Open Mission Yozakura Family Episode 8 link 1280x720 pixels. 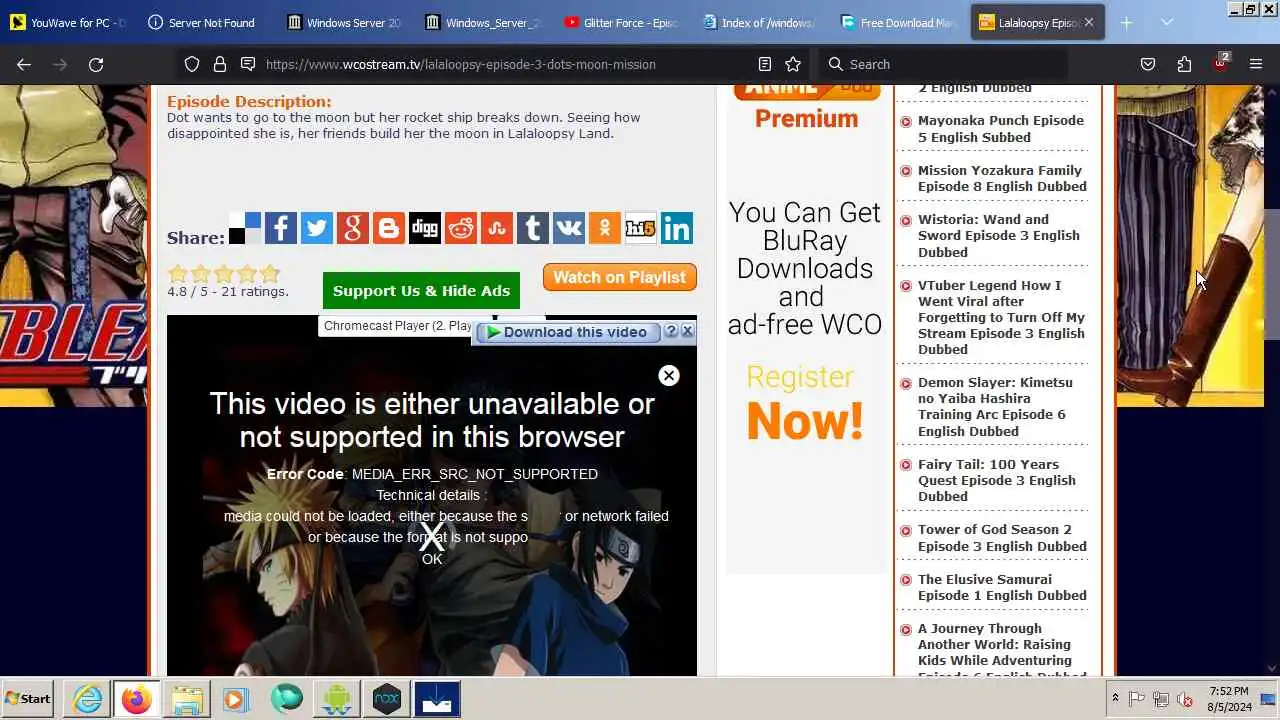tap(1002, 178)
